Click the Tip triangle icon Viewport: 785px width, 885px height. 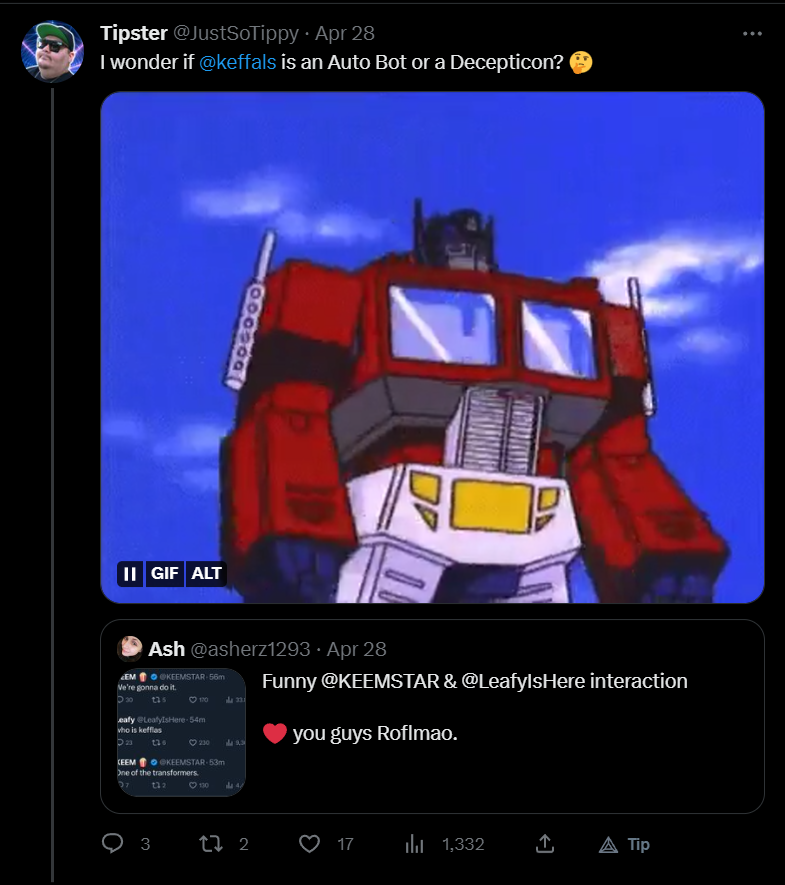(608, 844)
